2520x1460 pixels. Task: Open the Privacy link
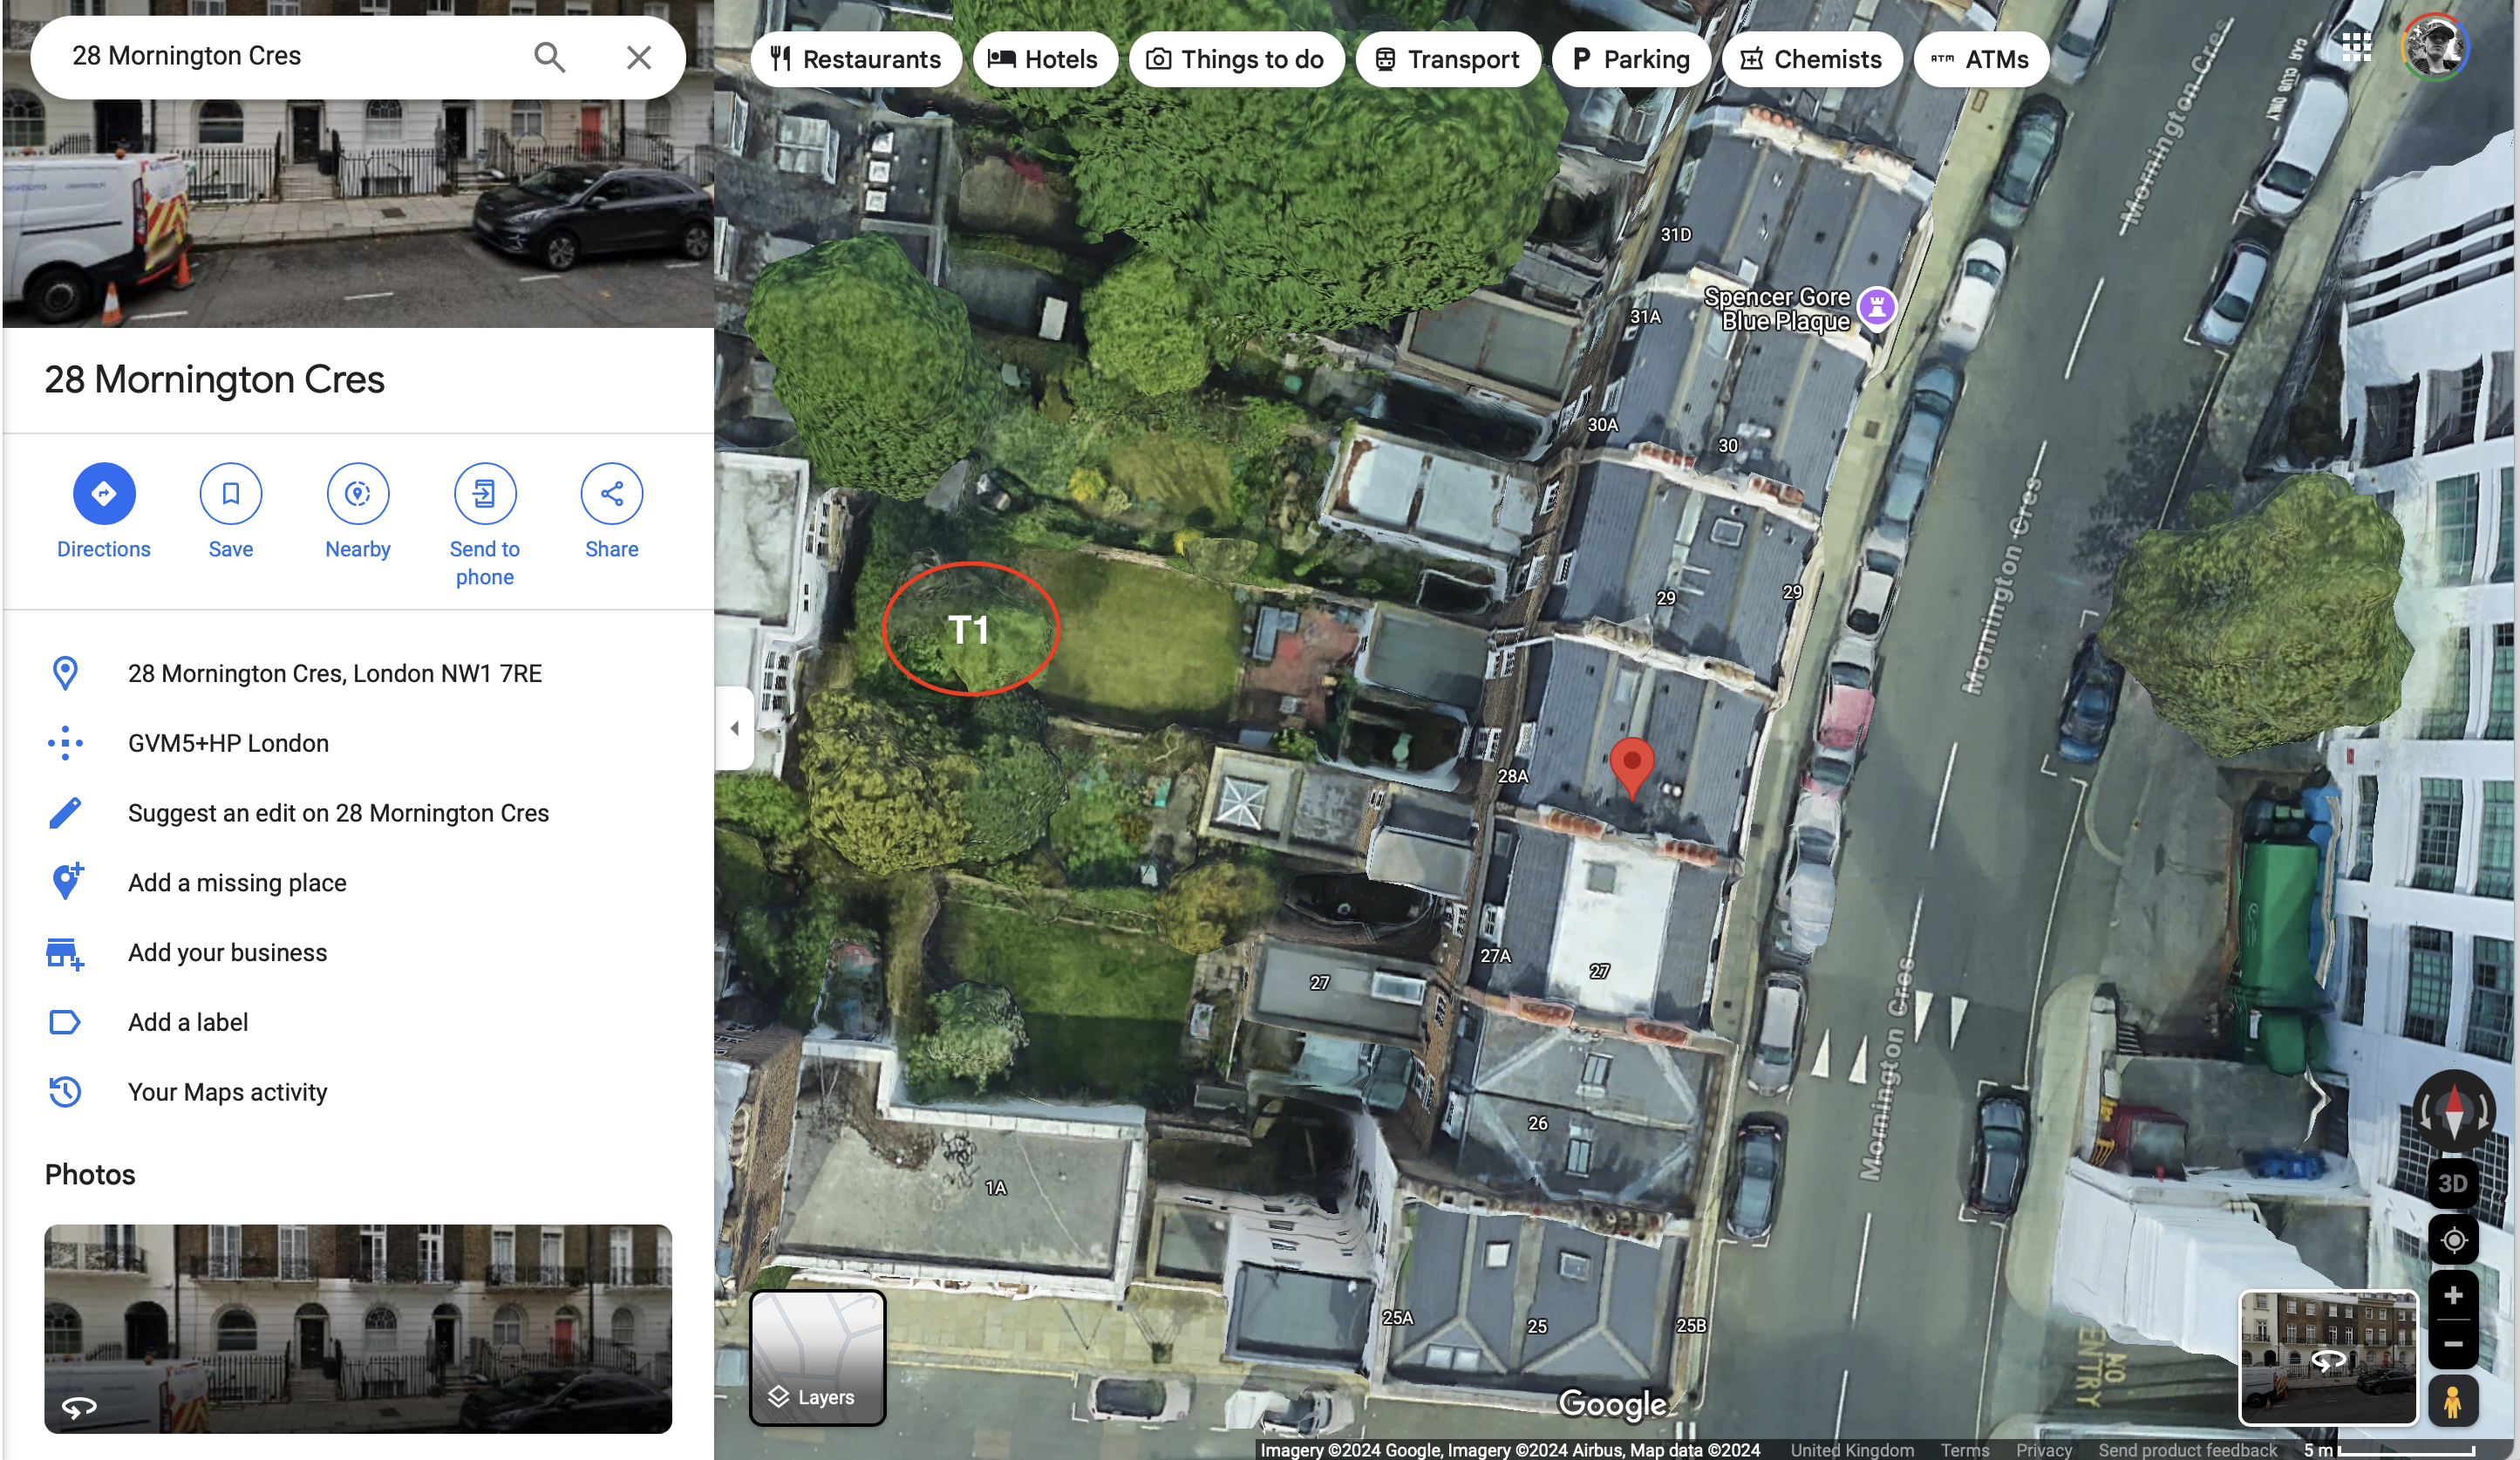(x=2043, y=1450)
